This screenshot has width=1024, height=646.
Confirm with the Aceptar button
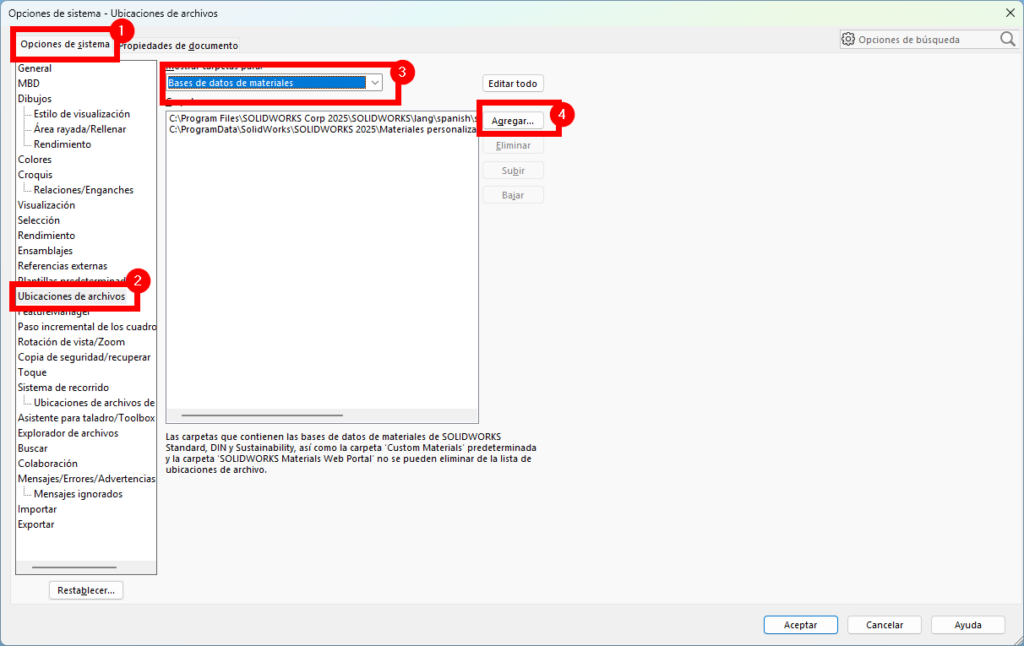(800, 625)
